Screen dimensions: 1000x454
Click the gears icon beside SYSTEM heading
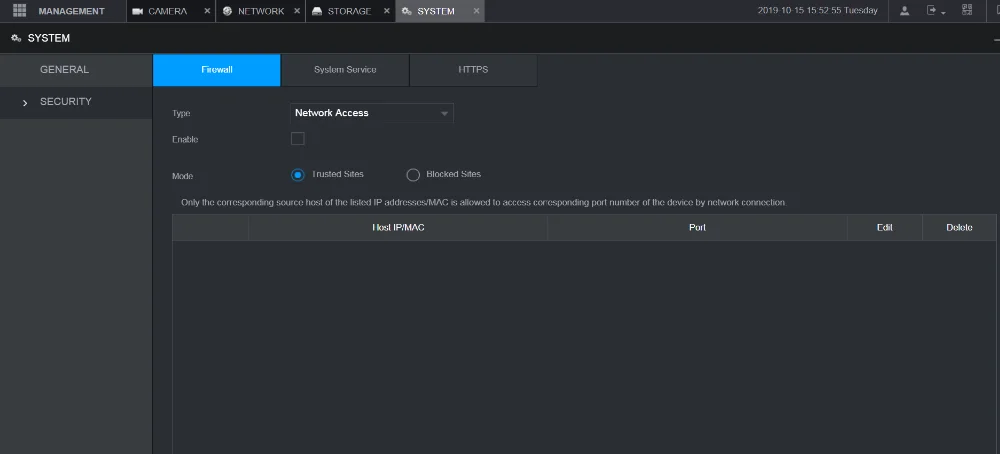(17, 38)
